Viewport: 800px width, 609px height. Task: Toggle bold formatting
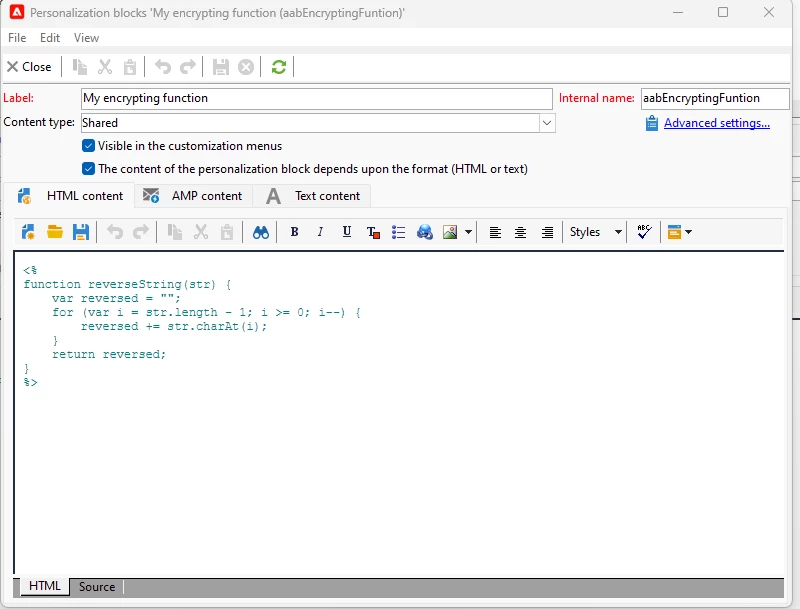click(x=294, y=232)
